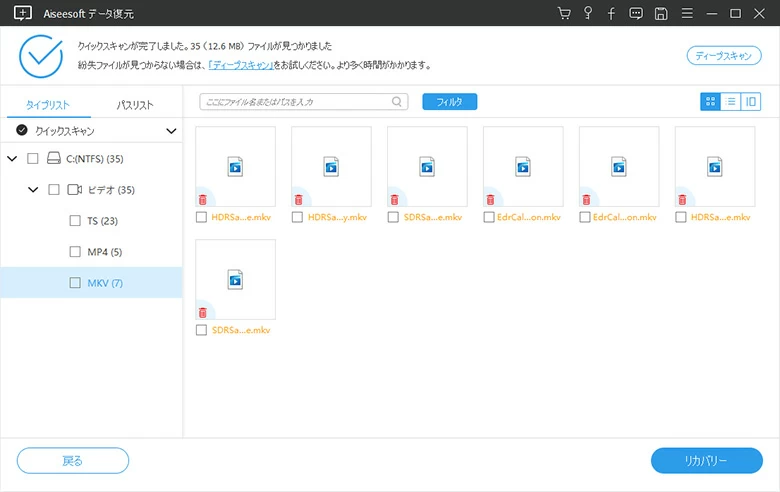Collapse the C:(NTFS) drive tree node

click(12, 159)
